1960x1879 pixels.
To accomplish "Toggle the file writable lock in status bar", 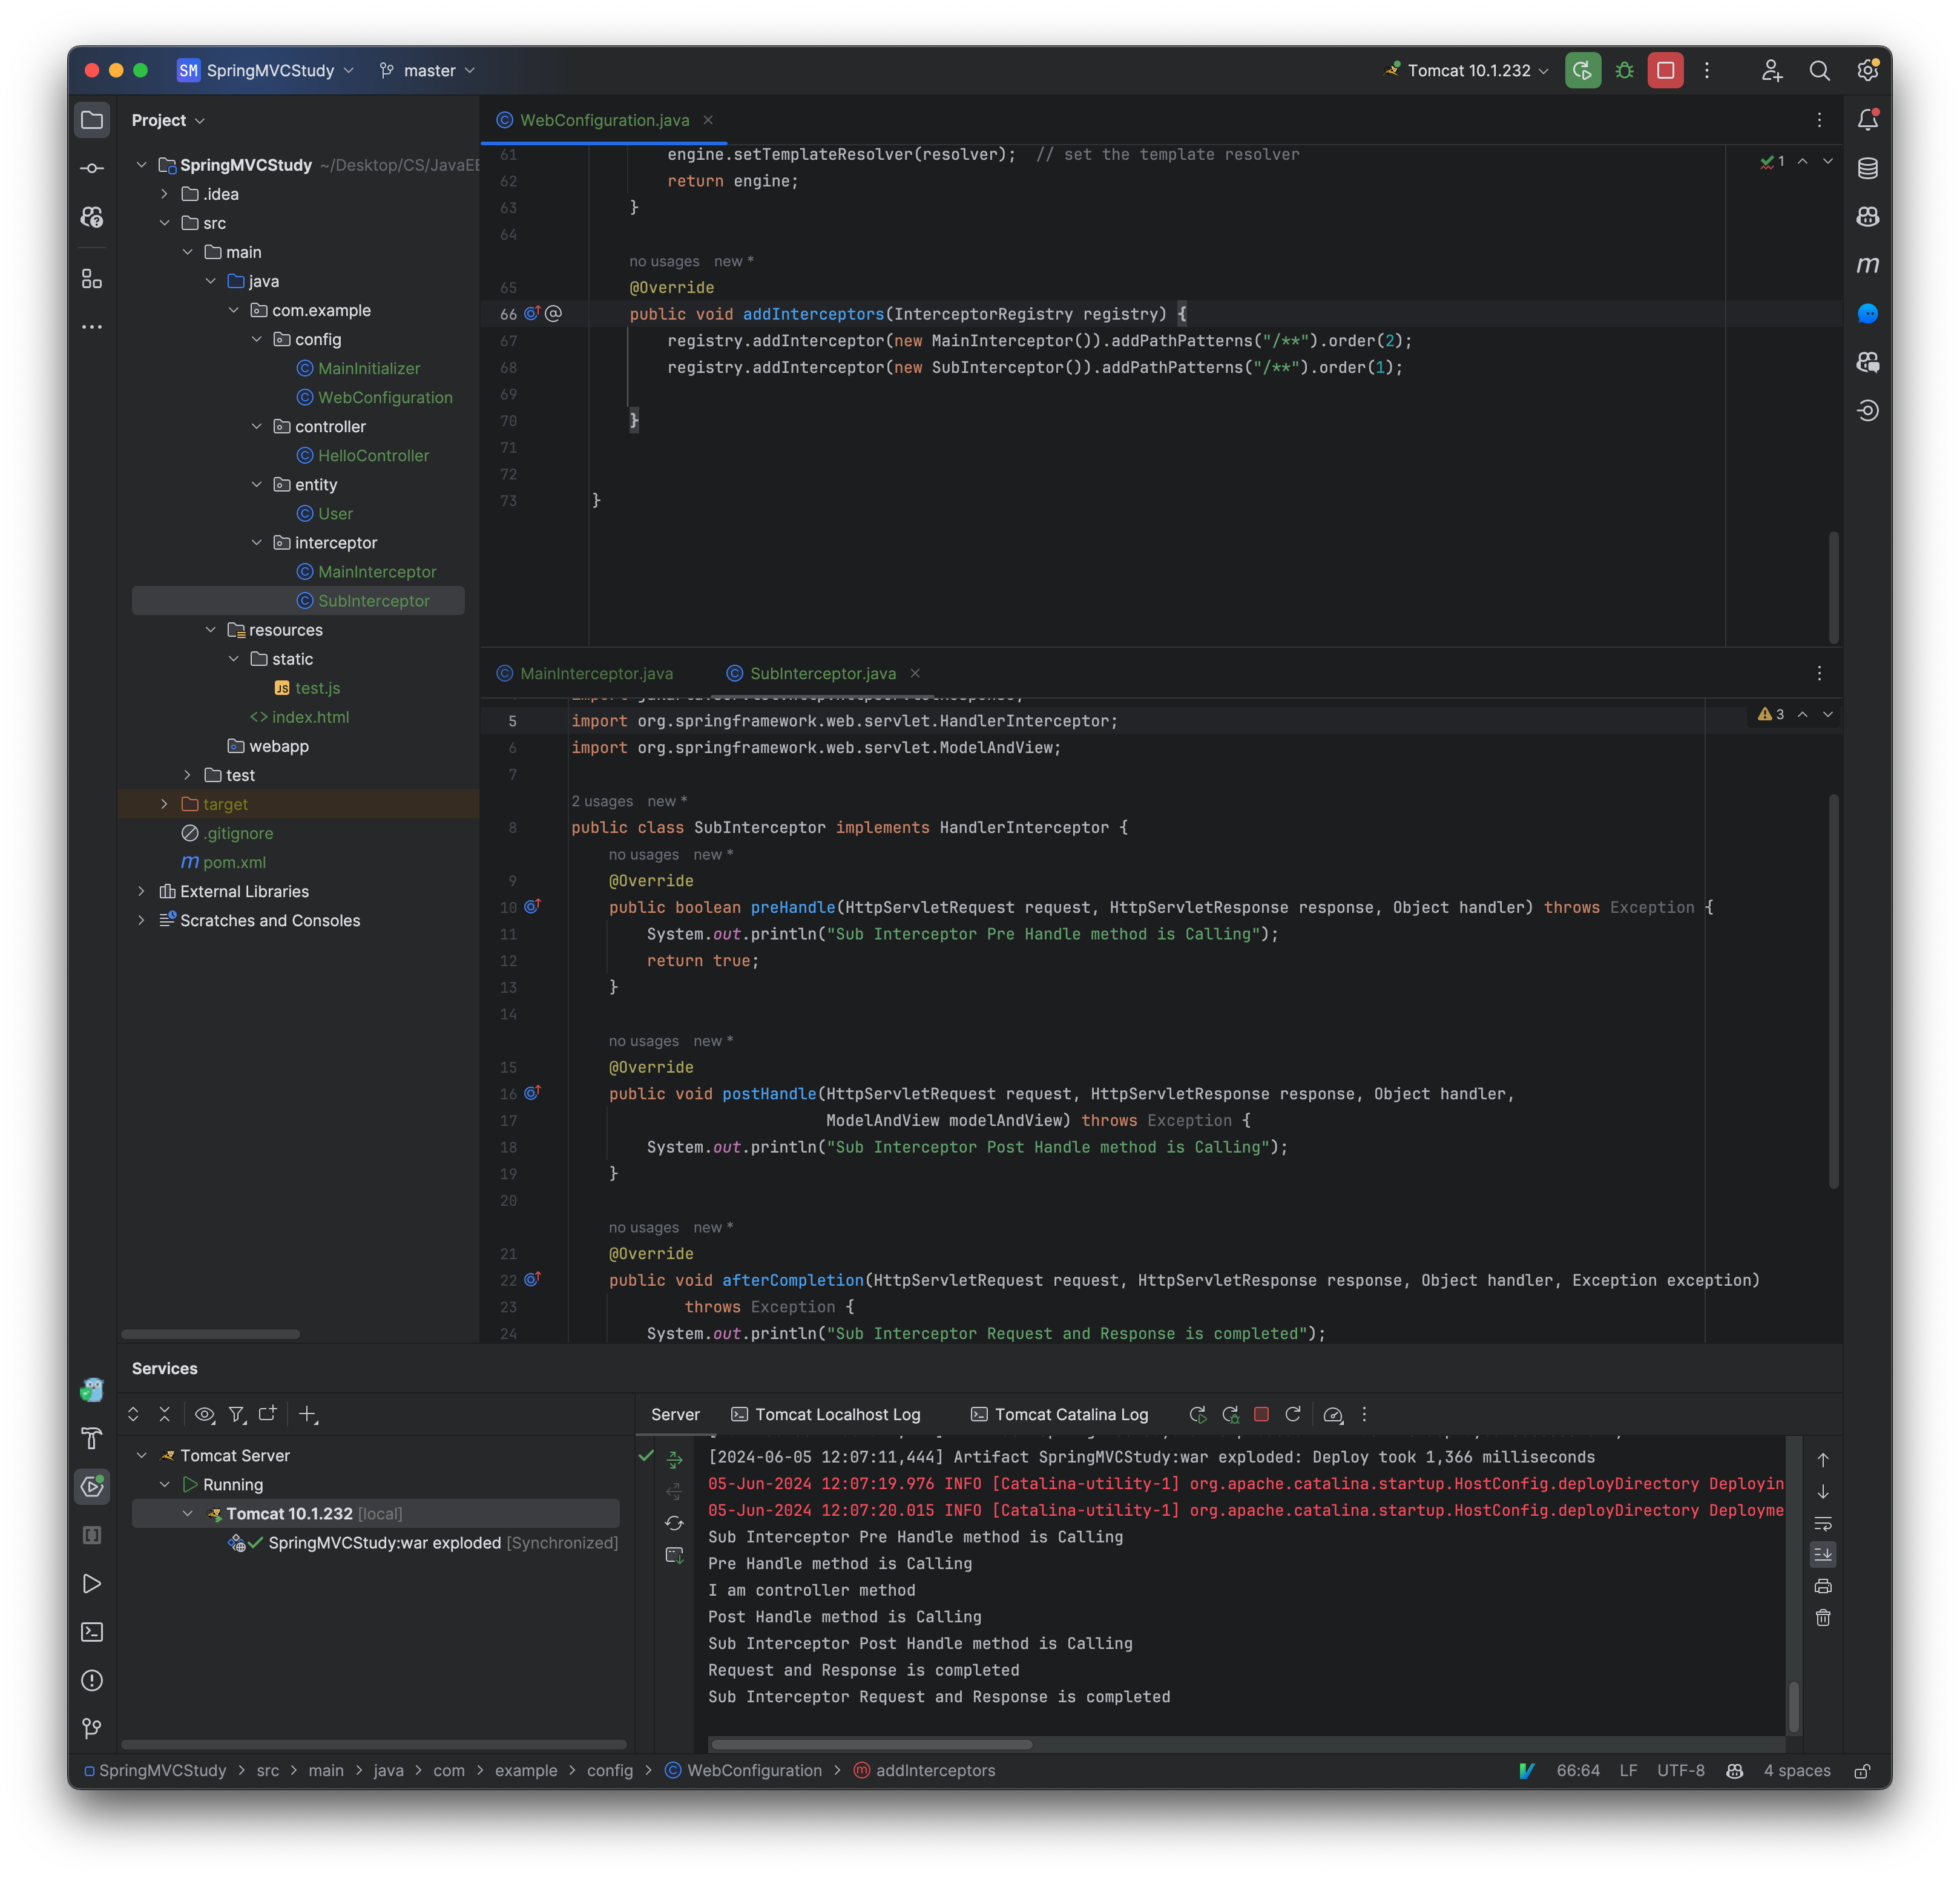I will (1862, 1770).
